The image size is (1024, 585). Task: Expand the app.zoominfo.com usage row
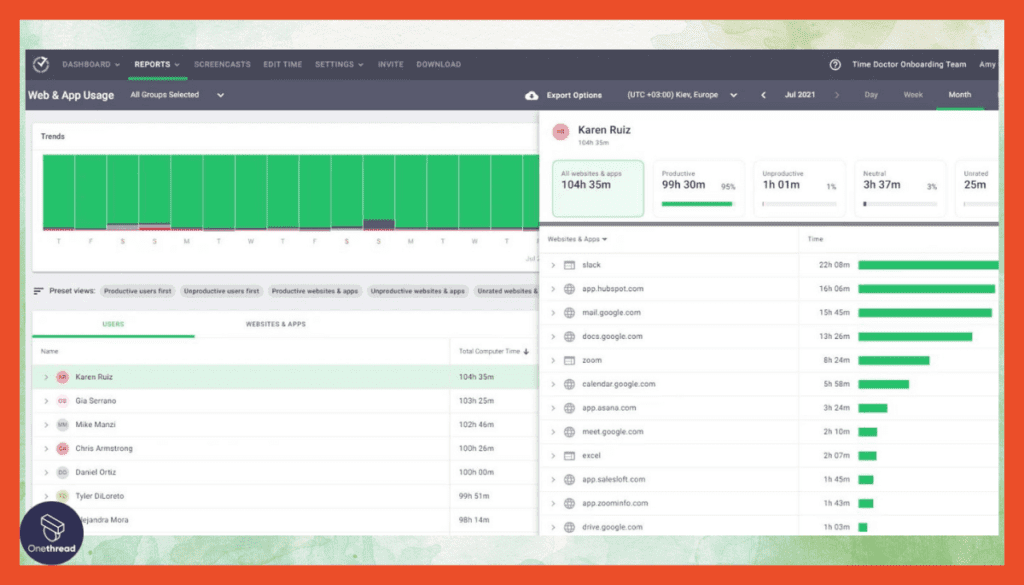click(553, 503)
